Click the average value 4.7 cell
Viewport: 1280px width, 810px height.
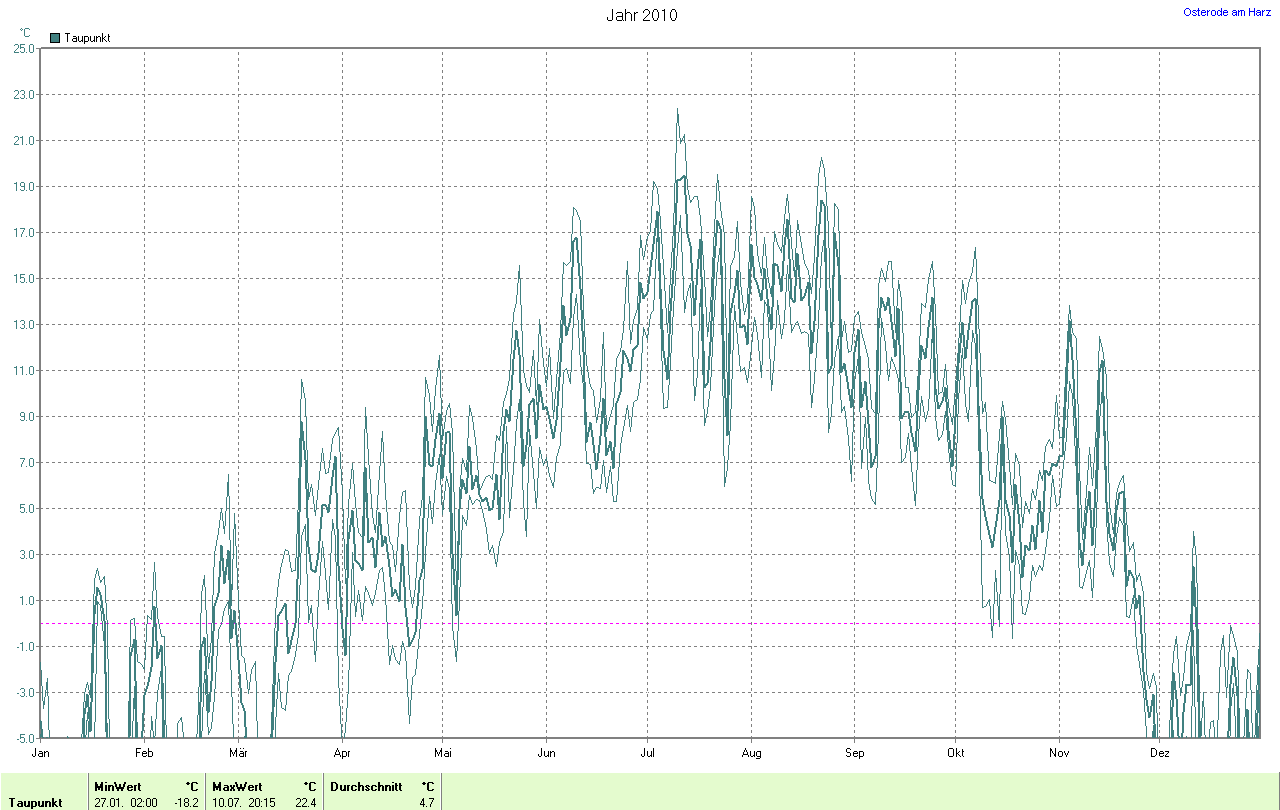tap(426, 803)
